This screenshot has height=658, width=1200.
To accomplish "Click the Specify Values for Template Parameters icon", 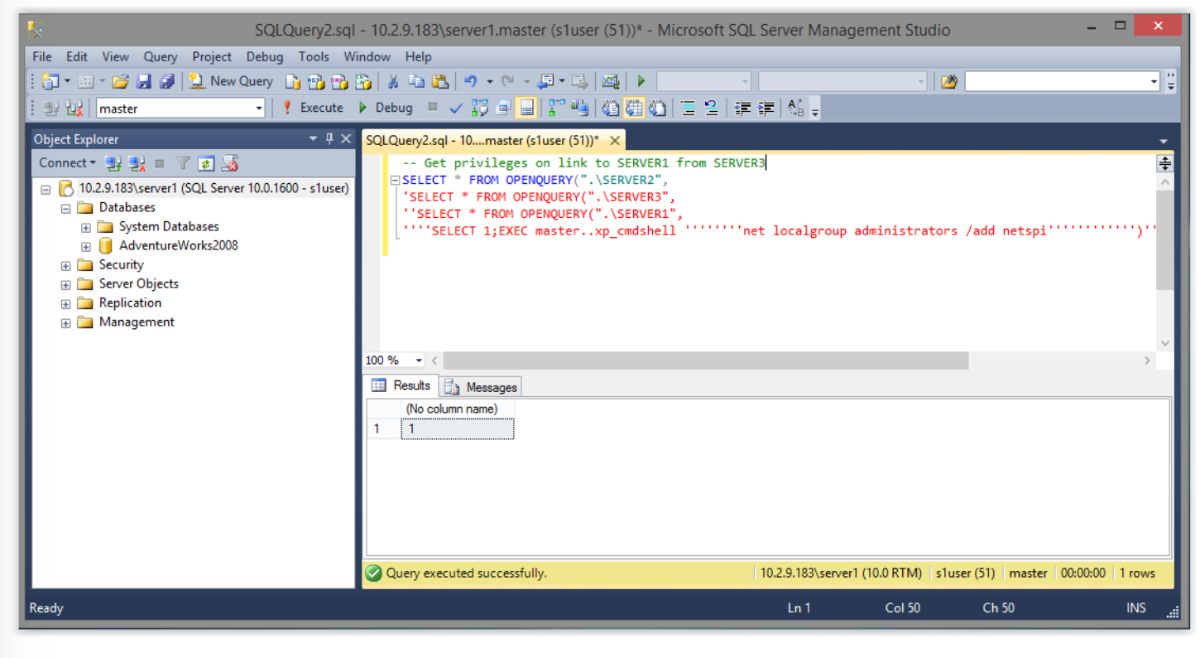I will click(796, 107).
